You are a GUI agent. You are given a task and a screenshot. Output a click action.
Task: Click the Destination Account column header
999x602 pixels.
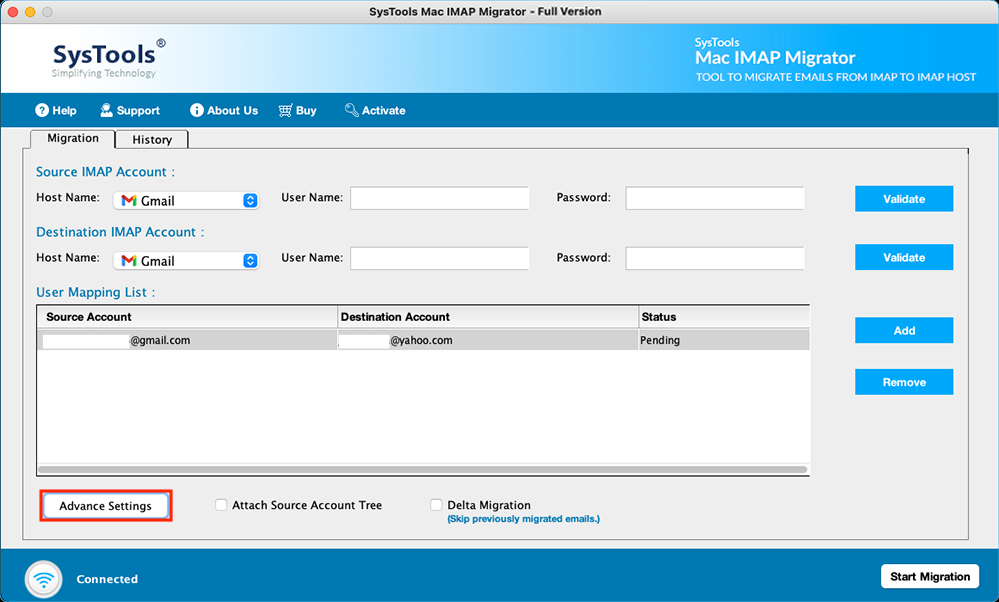[487, 317]
